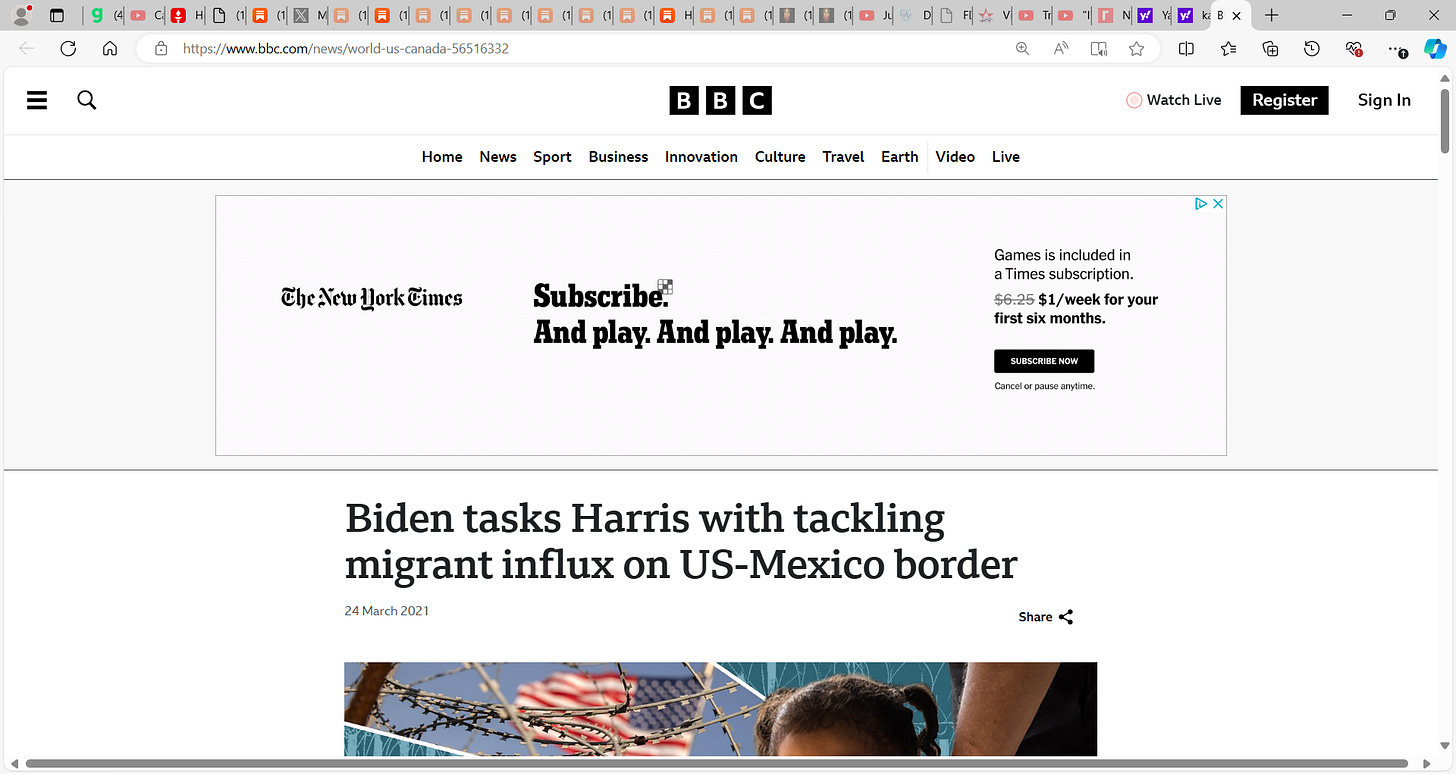Select Travel in the BBC navigation
Viewport: 1456px width, 774px height.
pos(843,157)
